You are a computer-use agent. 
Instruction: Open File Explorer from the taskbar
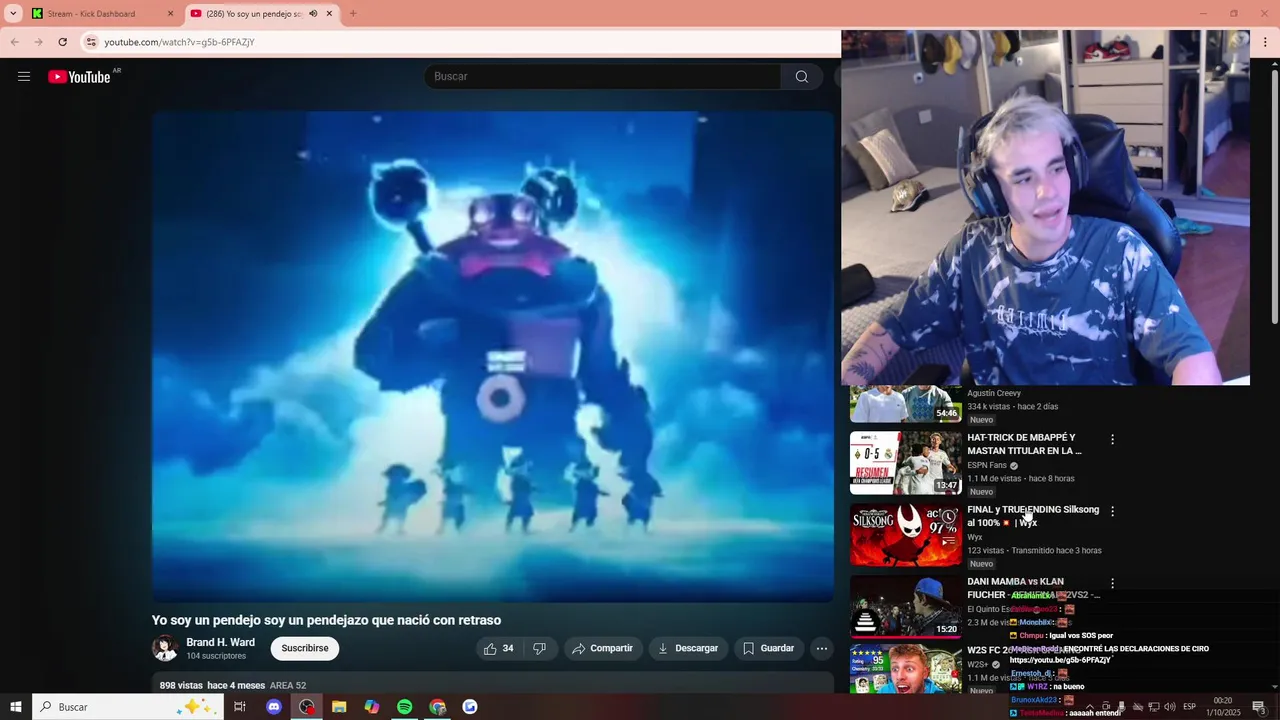coord(339,707)
